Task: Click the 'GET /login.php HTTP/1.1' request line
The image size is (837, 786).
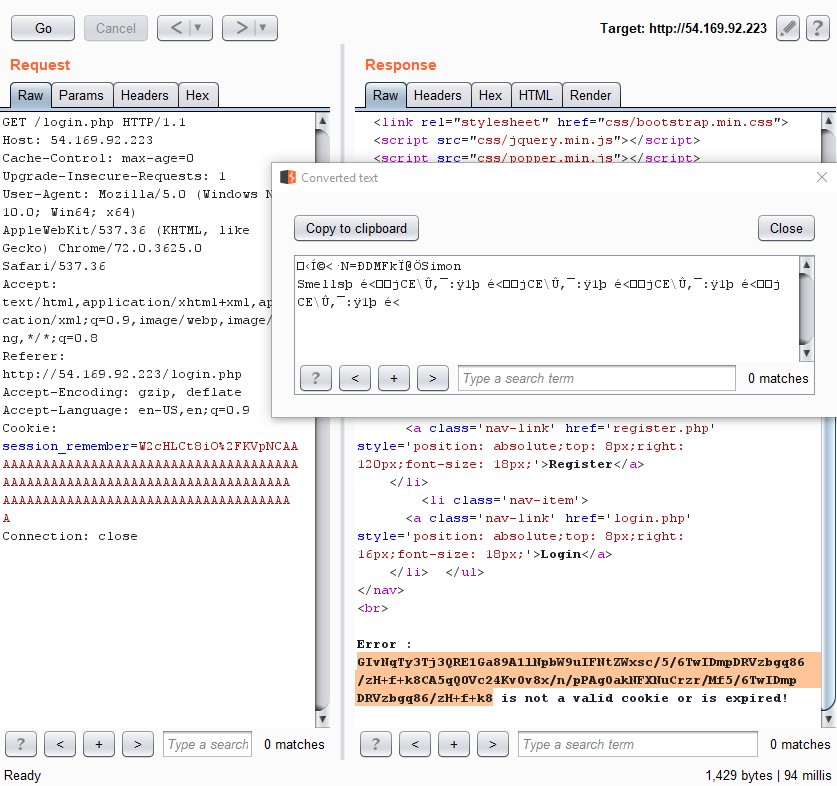Action: (x=94, y=122)
